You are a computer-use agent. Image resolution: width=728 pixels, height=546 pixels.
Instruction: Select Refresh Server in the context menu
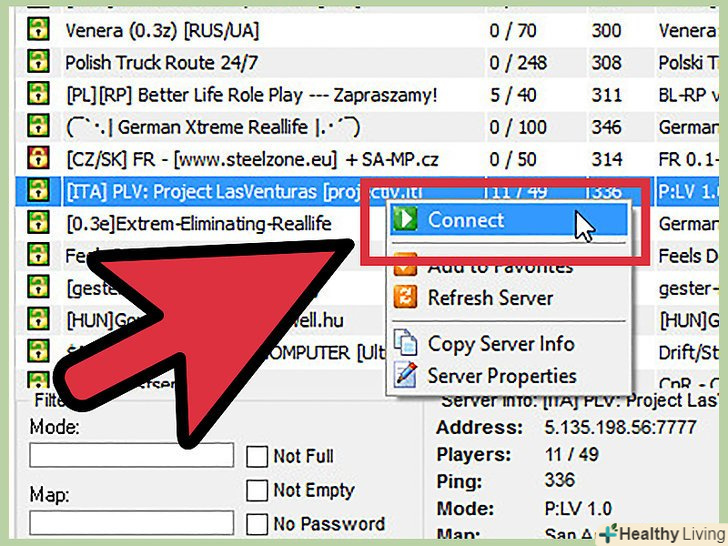click(x=508, y=298)
